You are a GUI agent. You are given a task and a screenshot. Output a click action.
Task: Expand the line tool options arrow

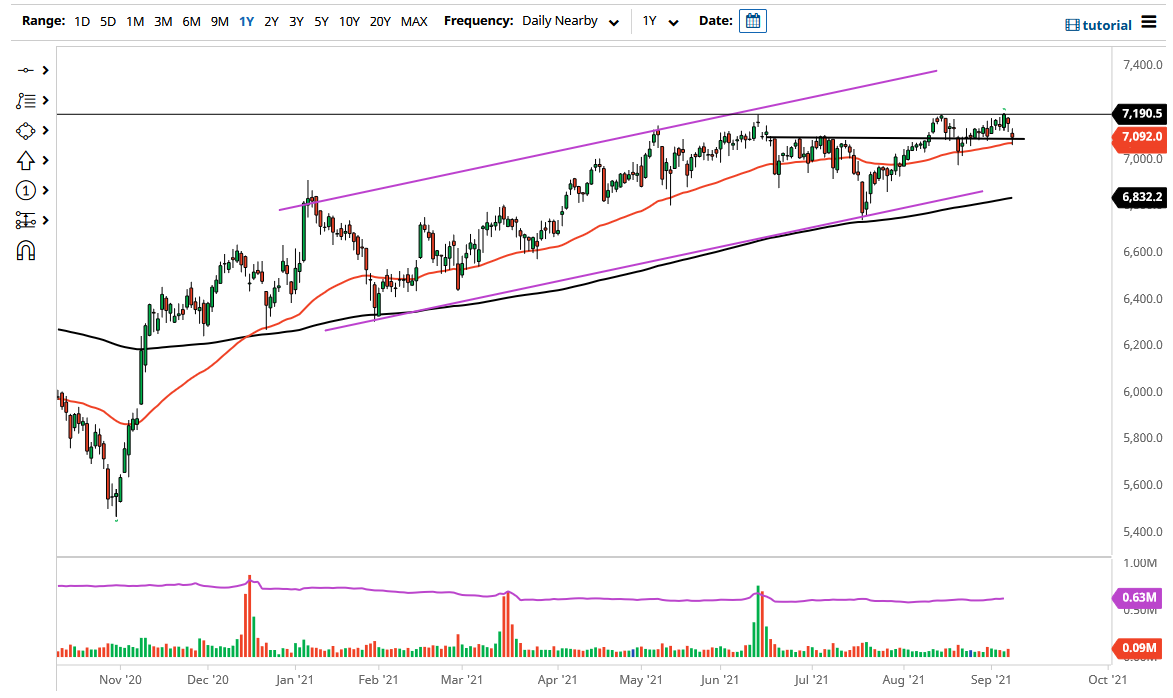tap(46, 70)
